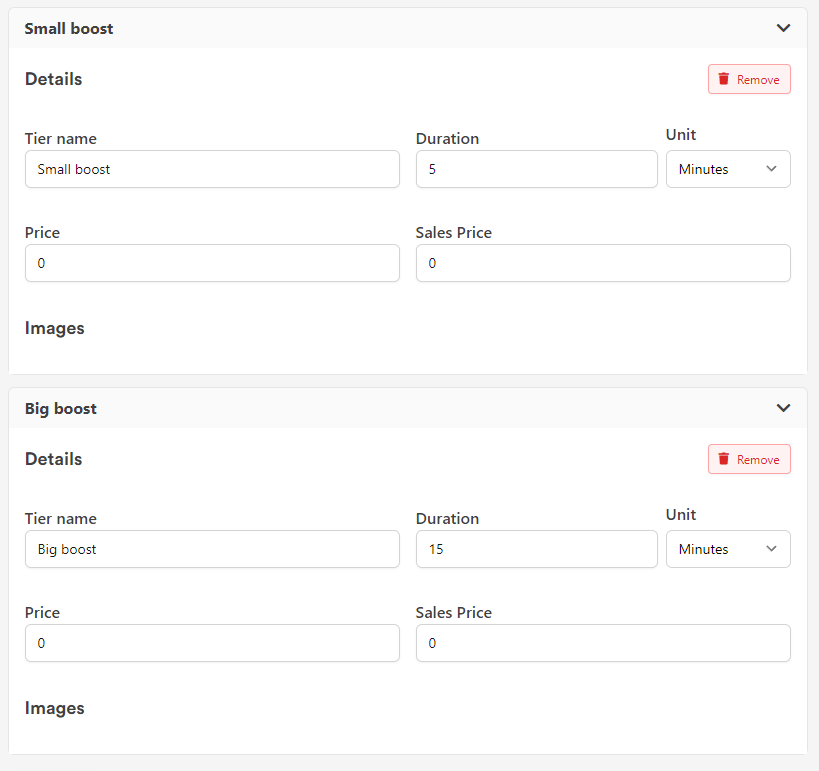This screenshot has width=819, height=771.
Task: Click the Small boost header title
Action: click(69, 28)
